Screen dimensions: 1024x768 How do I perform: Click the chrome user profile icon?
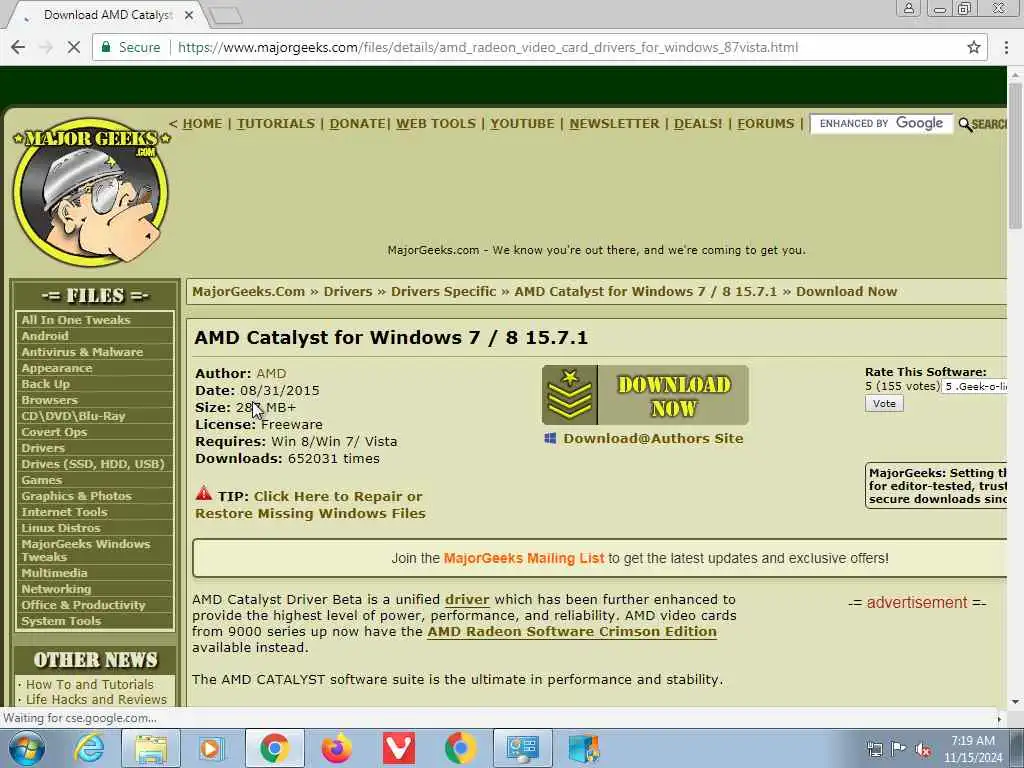point(908,8)
